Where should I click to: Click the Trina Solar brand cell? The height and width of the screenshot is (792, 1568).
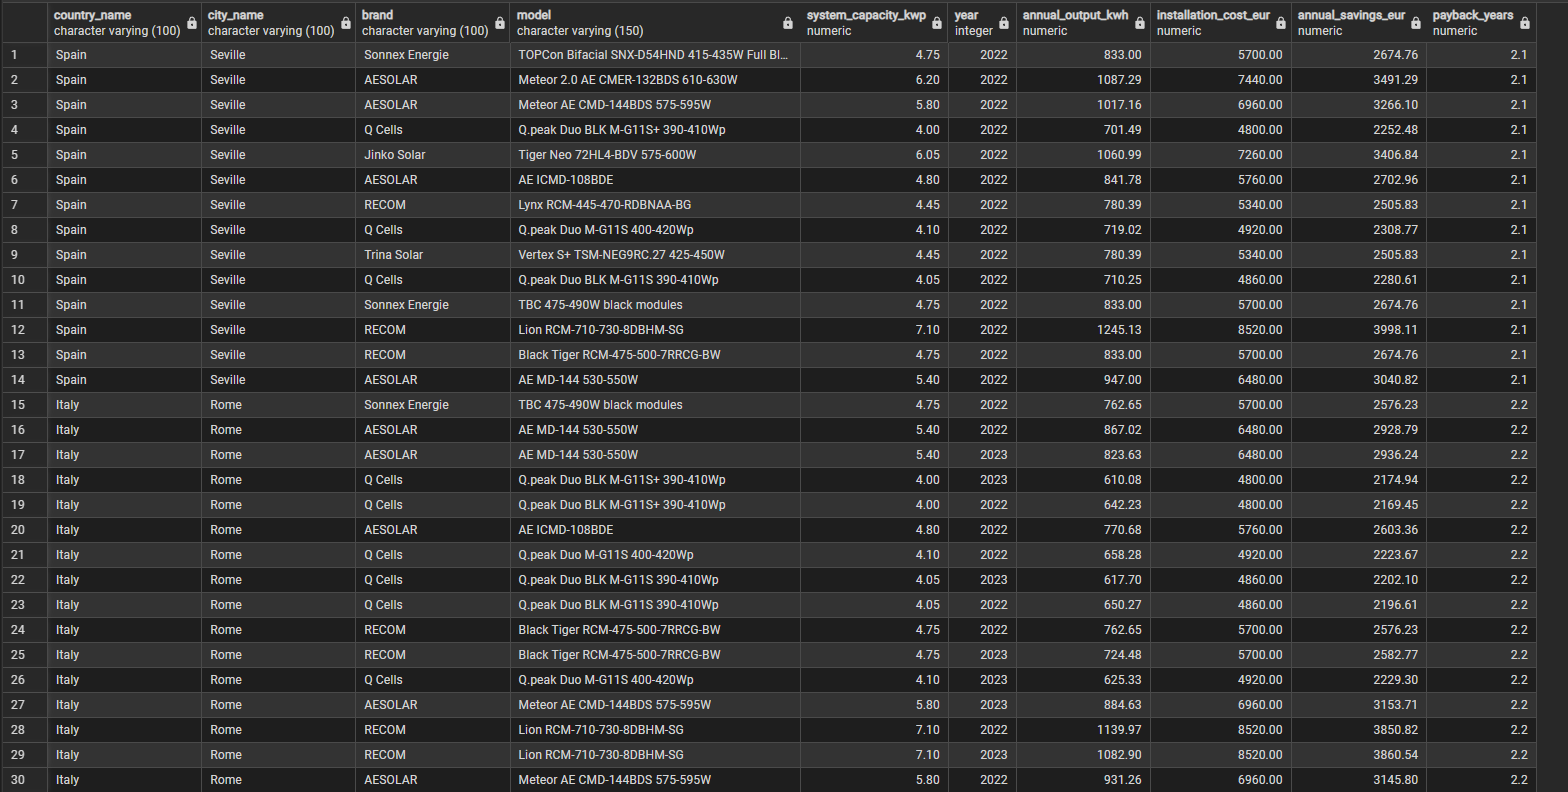pos(432,255)
